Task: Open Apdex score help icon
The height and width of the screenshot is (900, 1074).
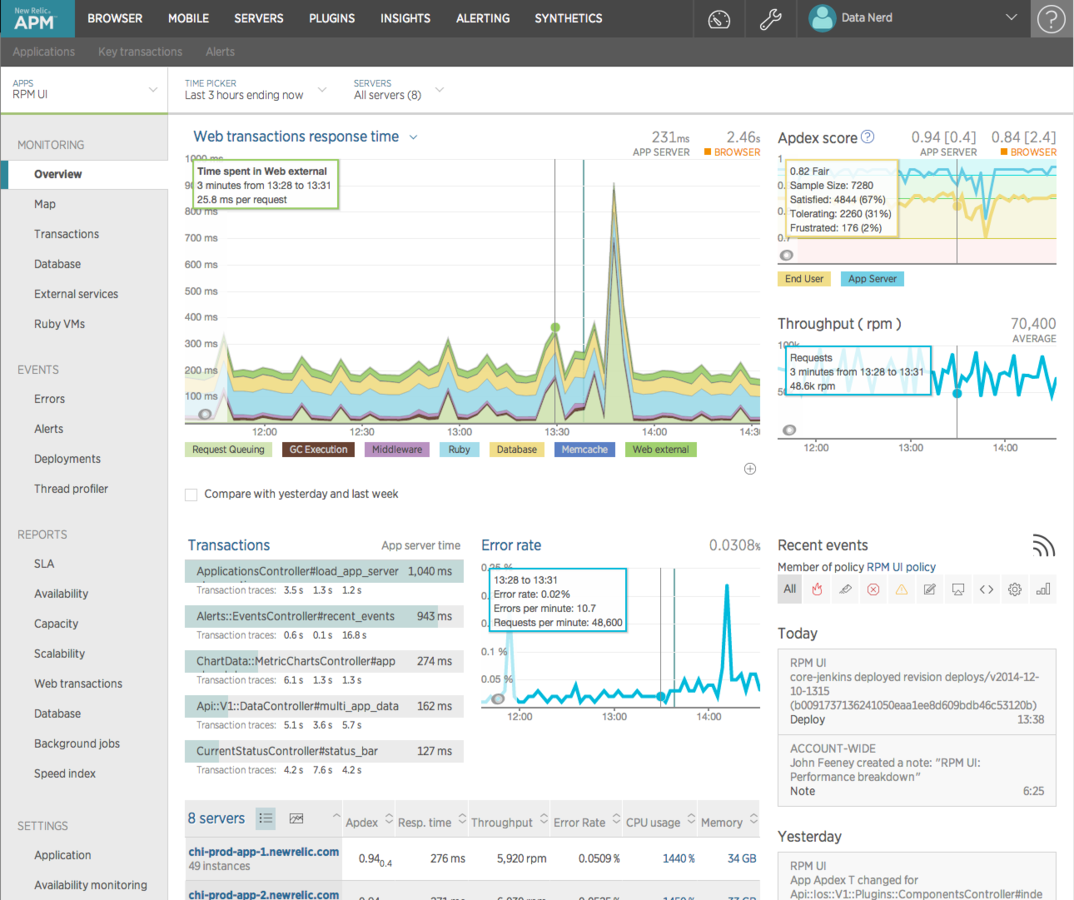Action: 867,136
